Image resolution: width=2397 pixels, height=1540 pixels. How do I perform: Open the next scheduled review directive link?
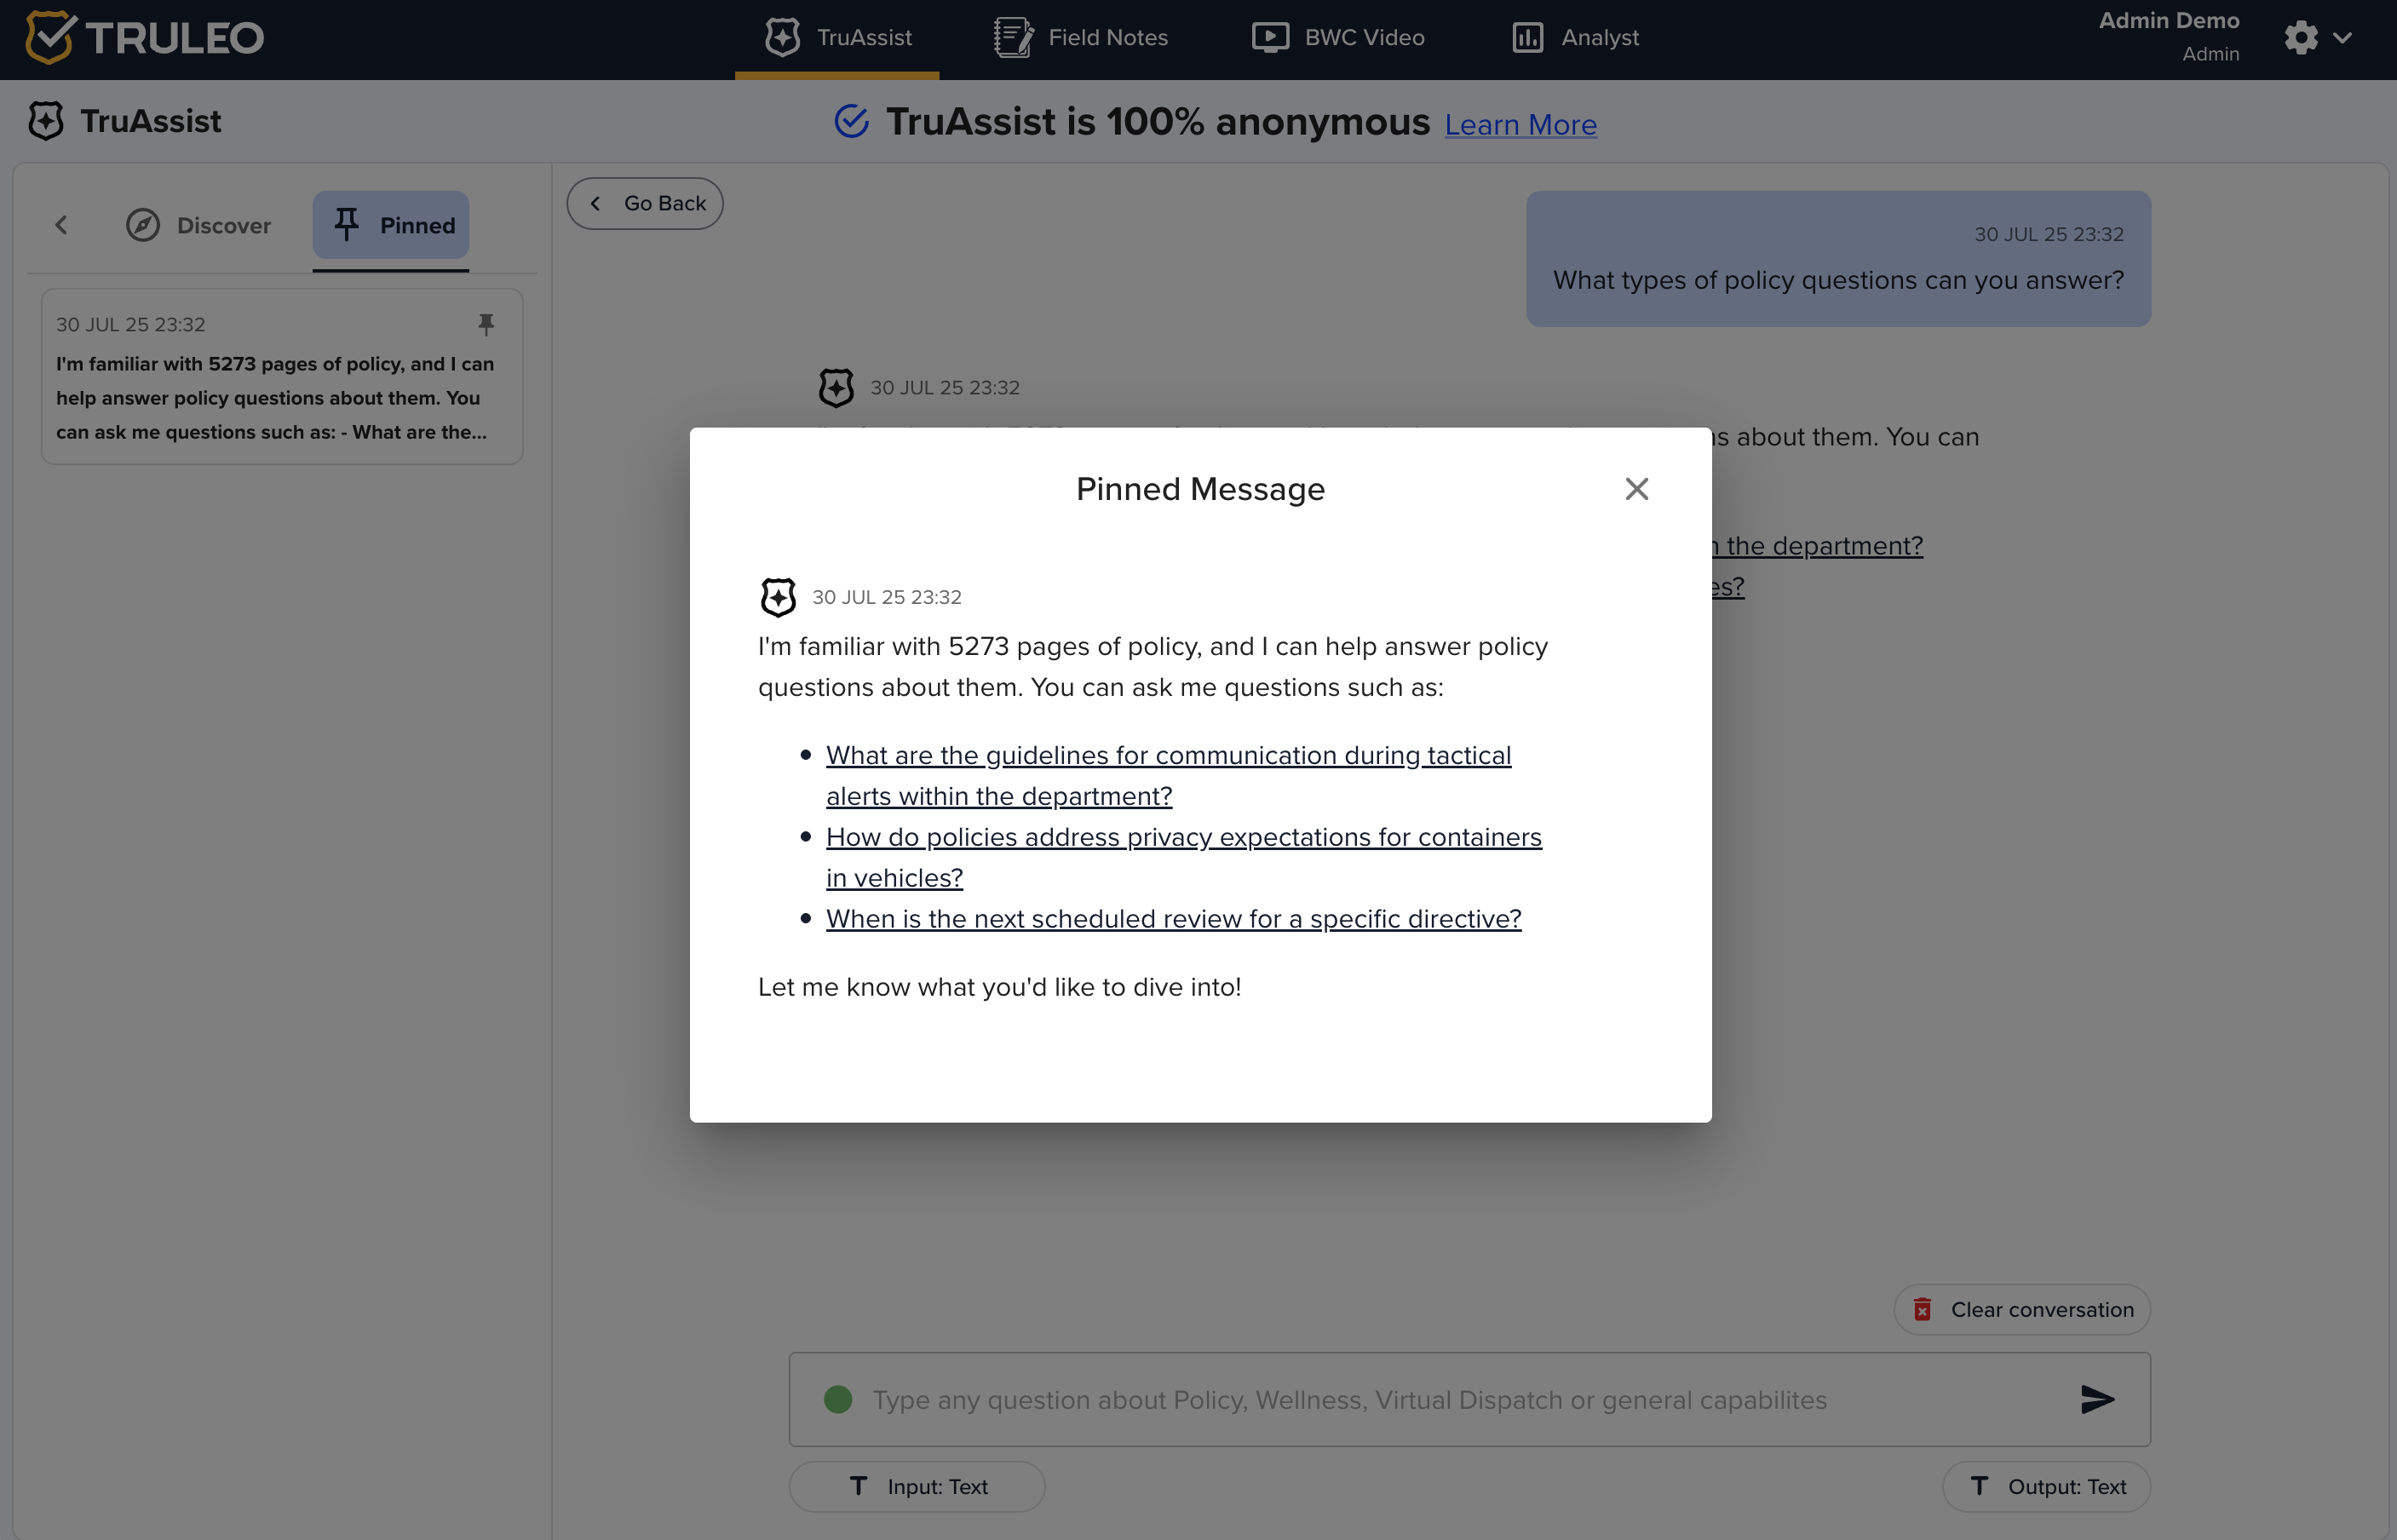pos(1173,918)
